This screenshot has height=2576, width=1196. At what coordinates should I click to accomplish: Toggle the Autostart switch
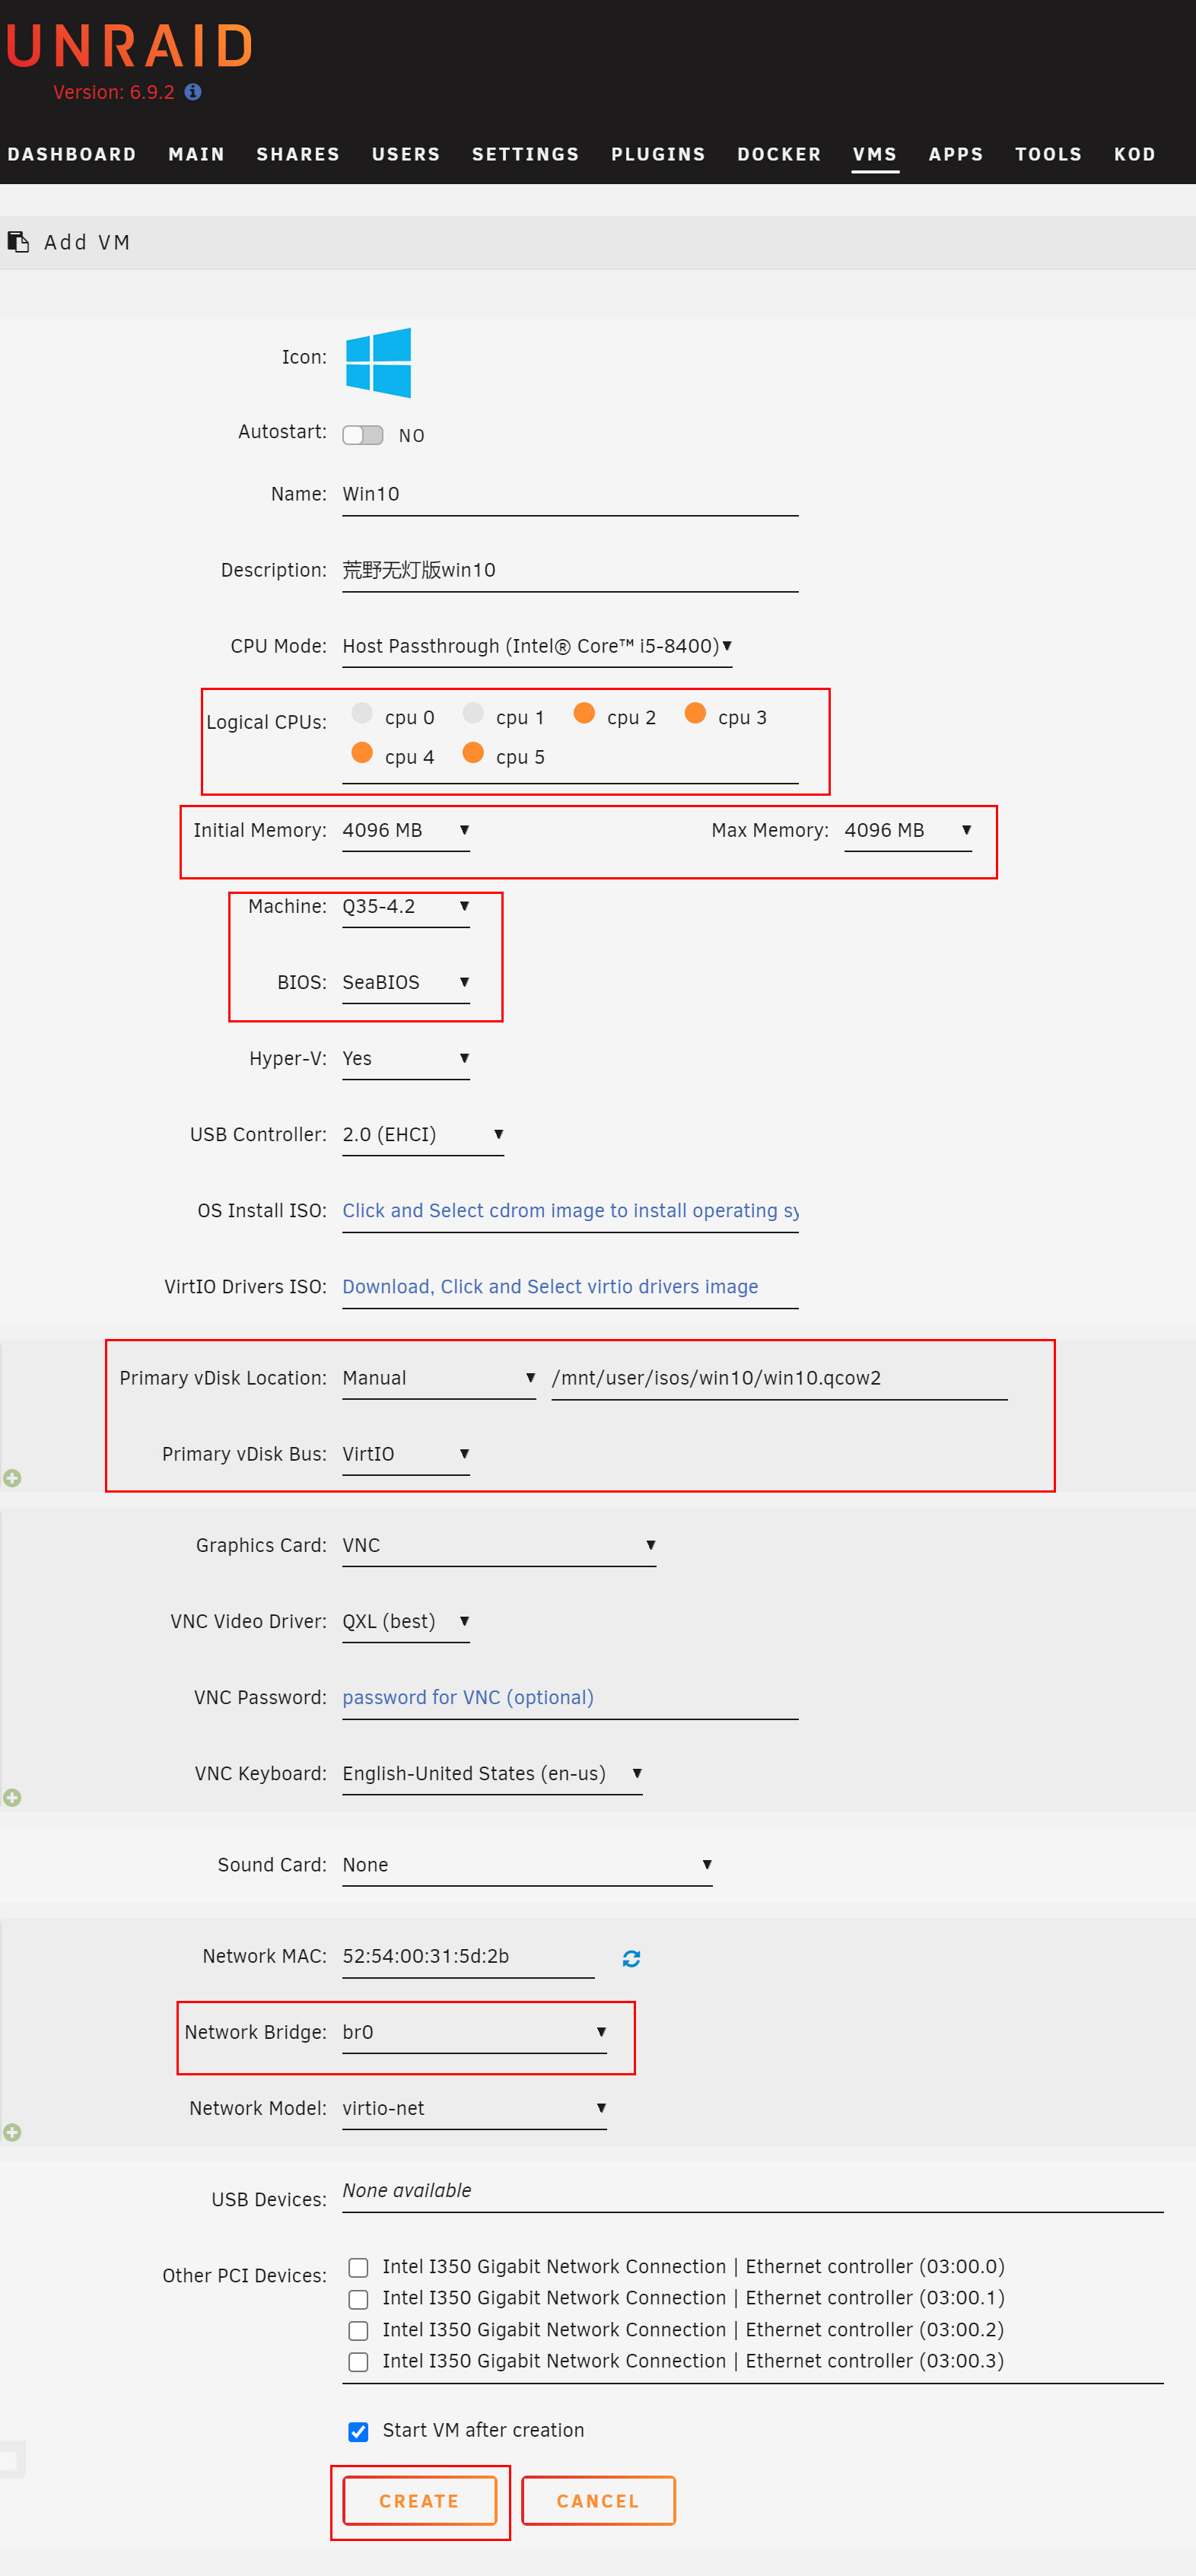click(x=362, y=435)
